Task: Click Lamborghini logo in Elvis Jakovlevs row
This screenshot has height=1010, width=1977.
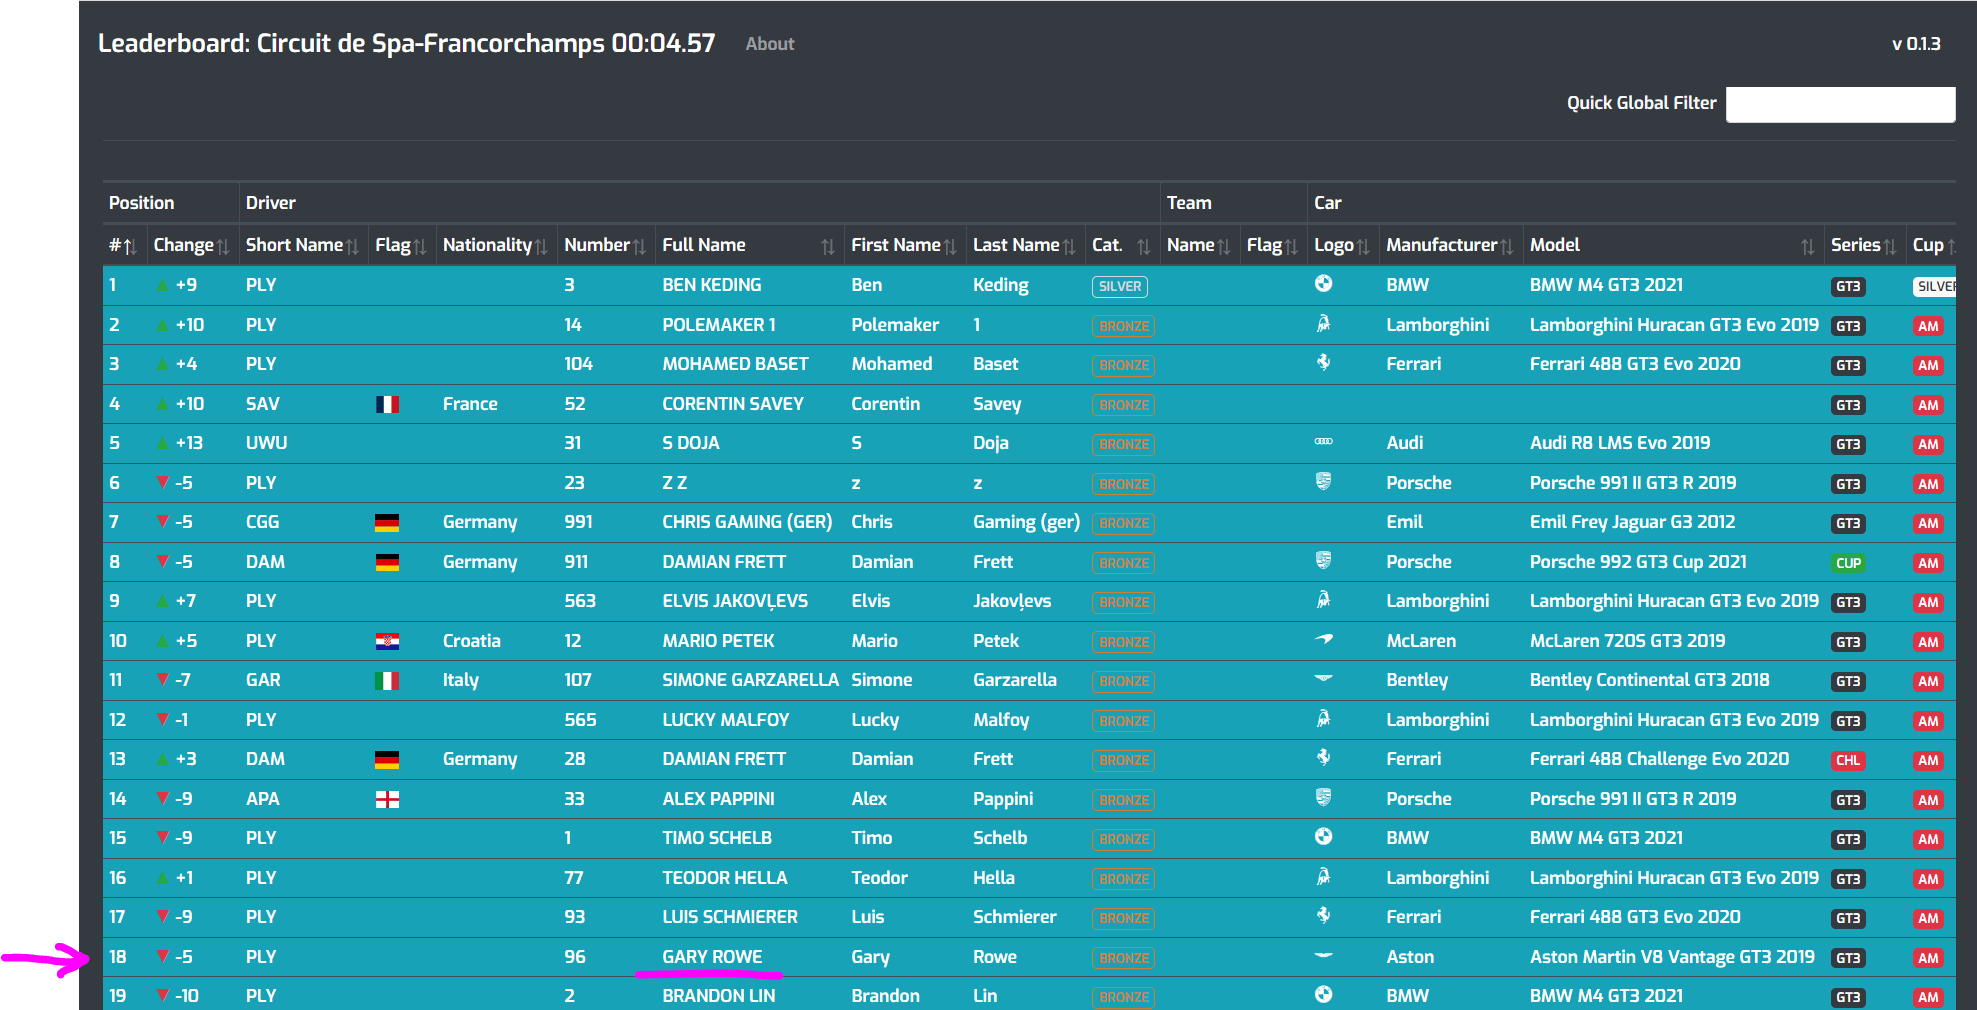Action: (1323, 600)
